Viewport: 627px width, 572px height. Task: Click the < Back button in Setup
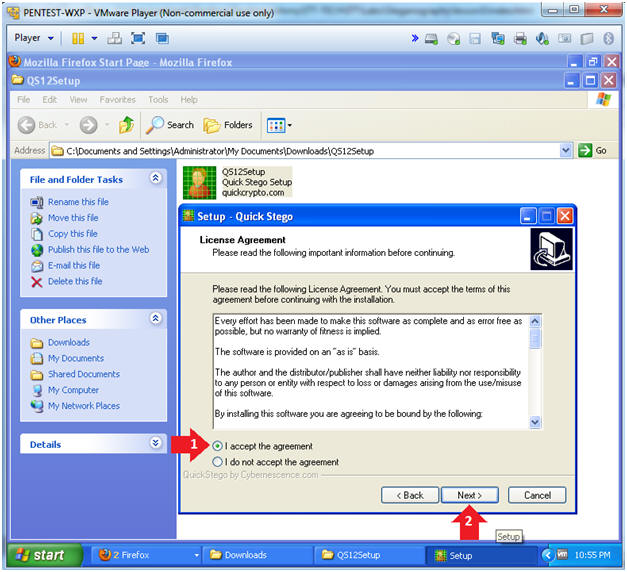pos(410,495)
